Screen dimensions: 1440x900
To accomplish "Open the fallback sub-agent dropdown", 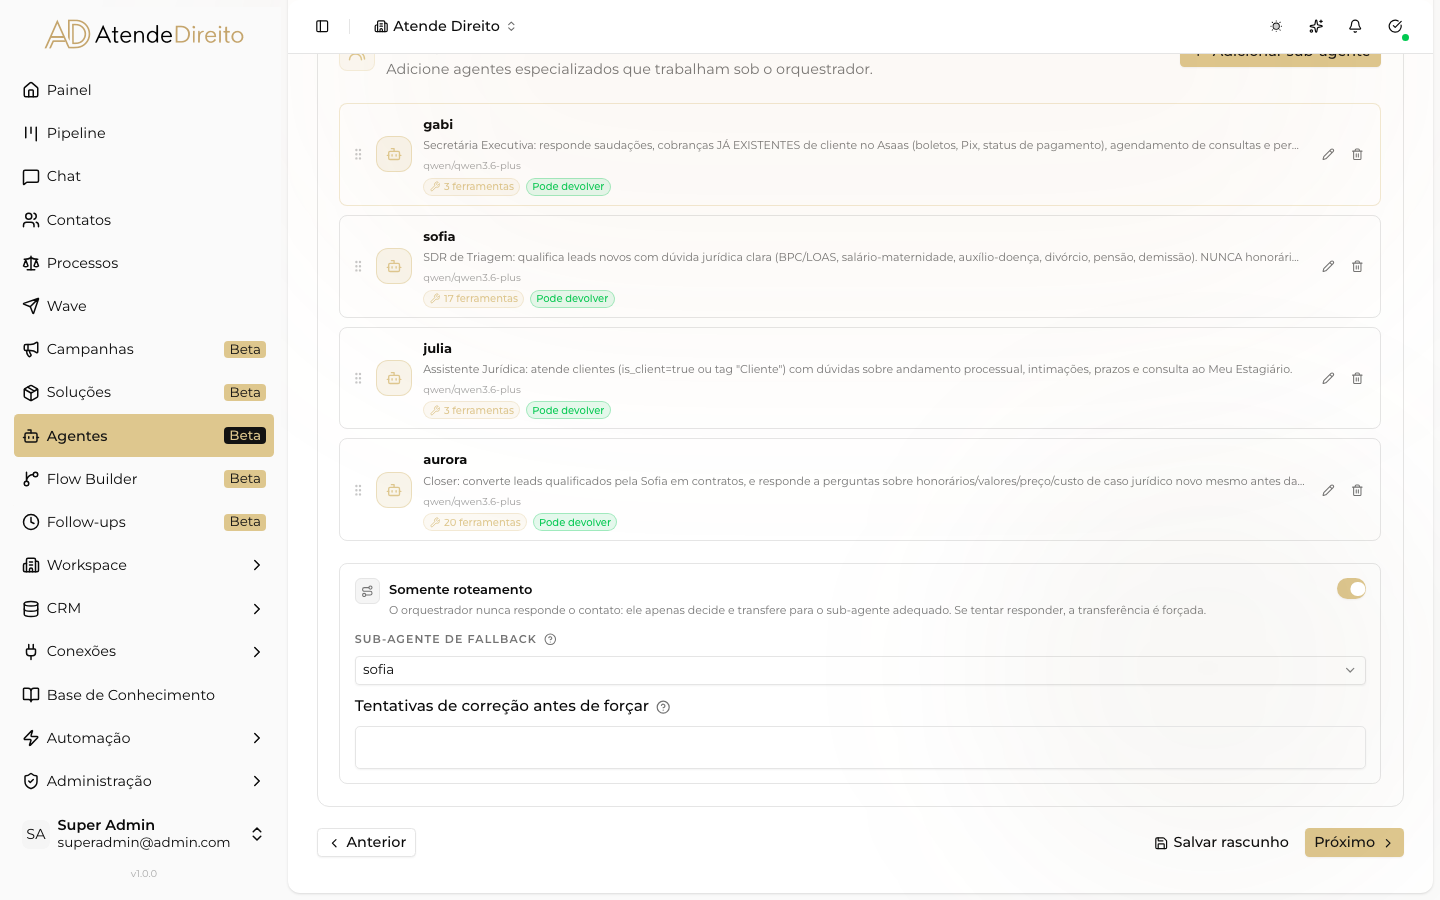I will pyautogui.click(x=860, y=671).
